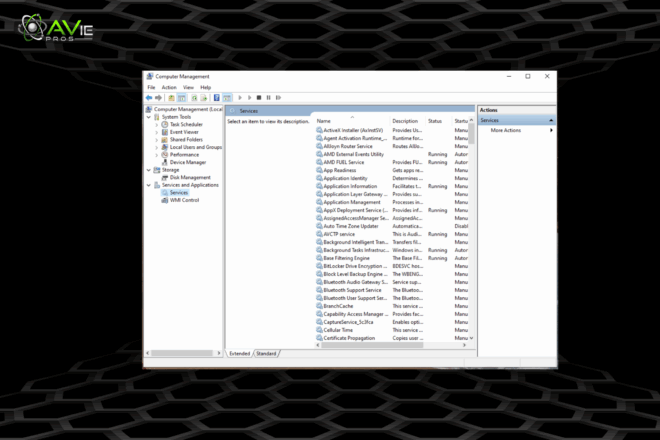Image resolution: width=660 pixels, height=440 pixels.
Task: Select WMI Control in the tree
Action: tap(184, 200)
